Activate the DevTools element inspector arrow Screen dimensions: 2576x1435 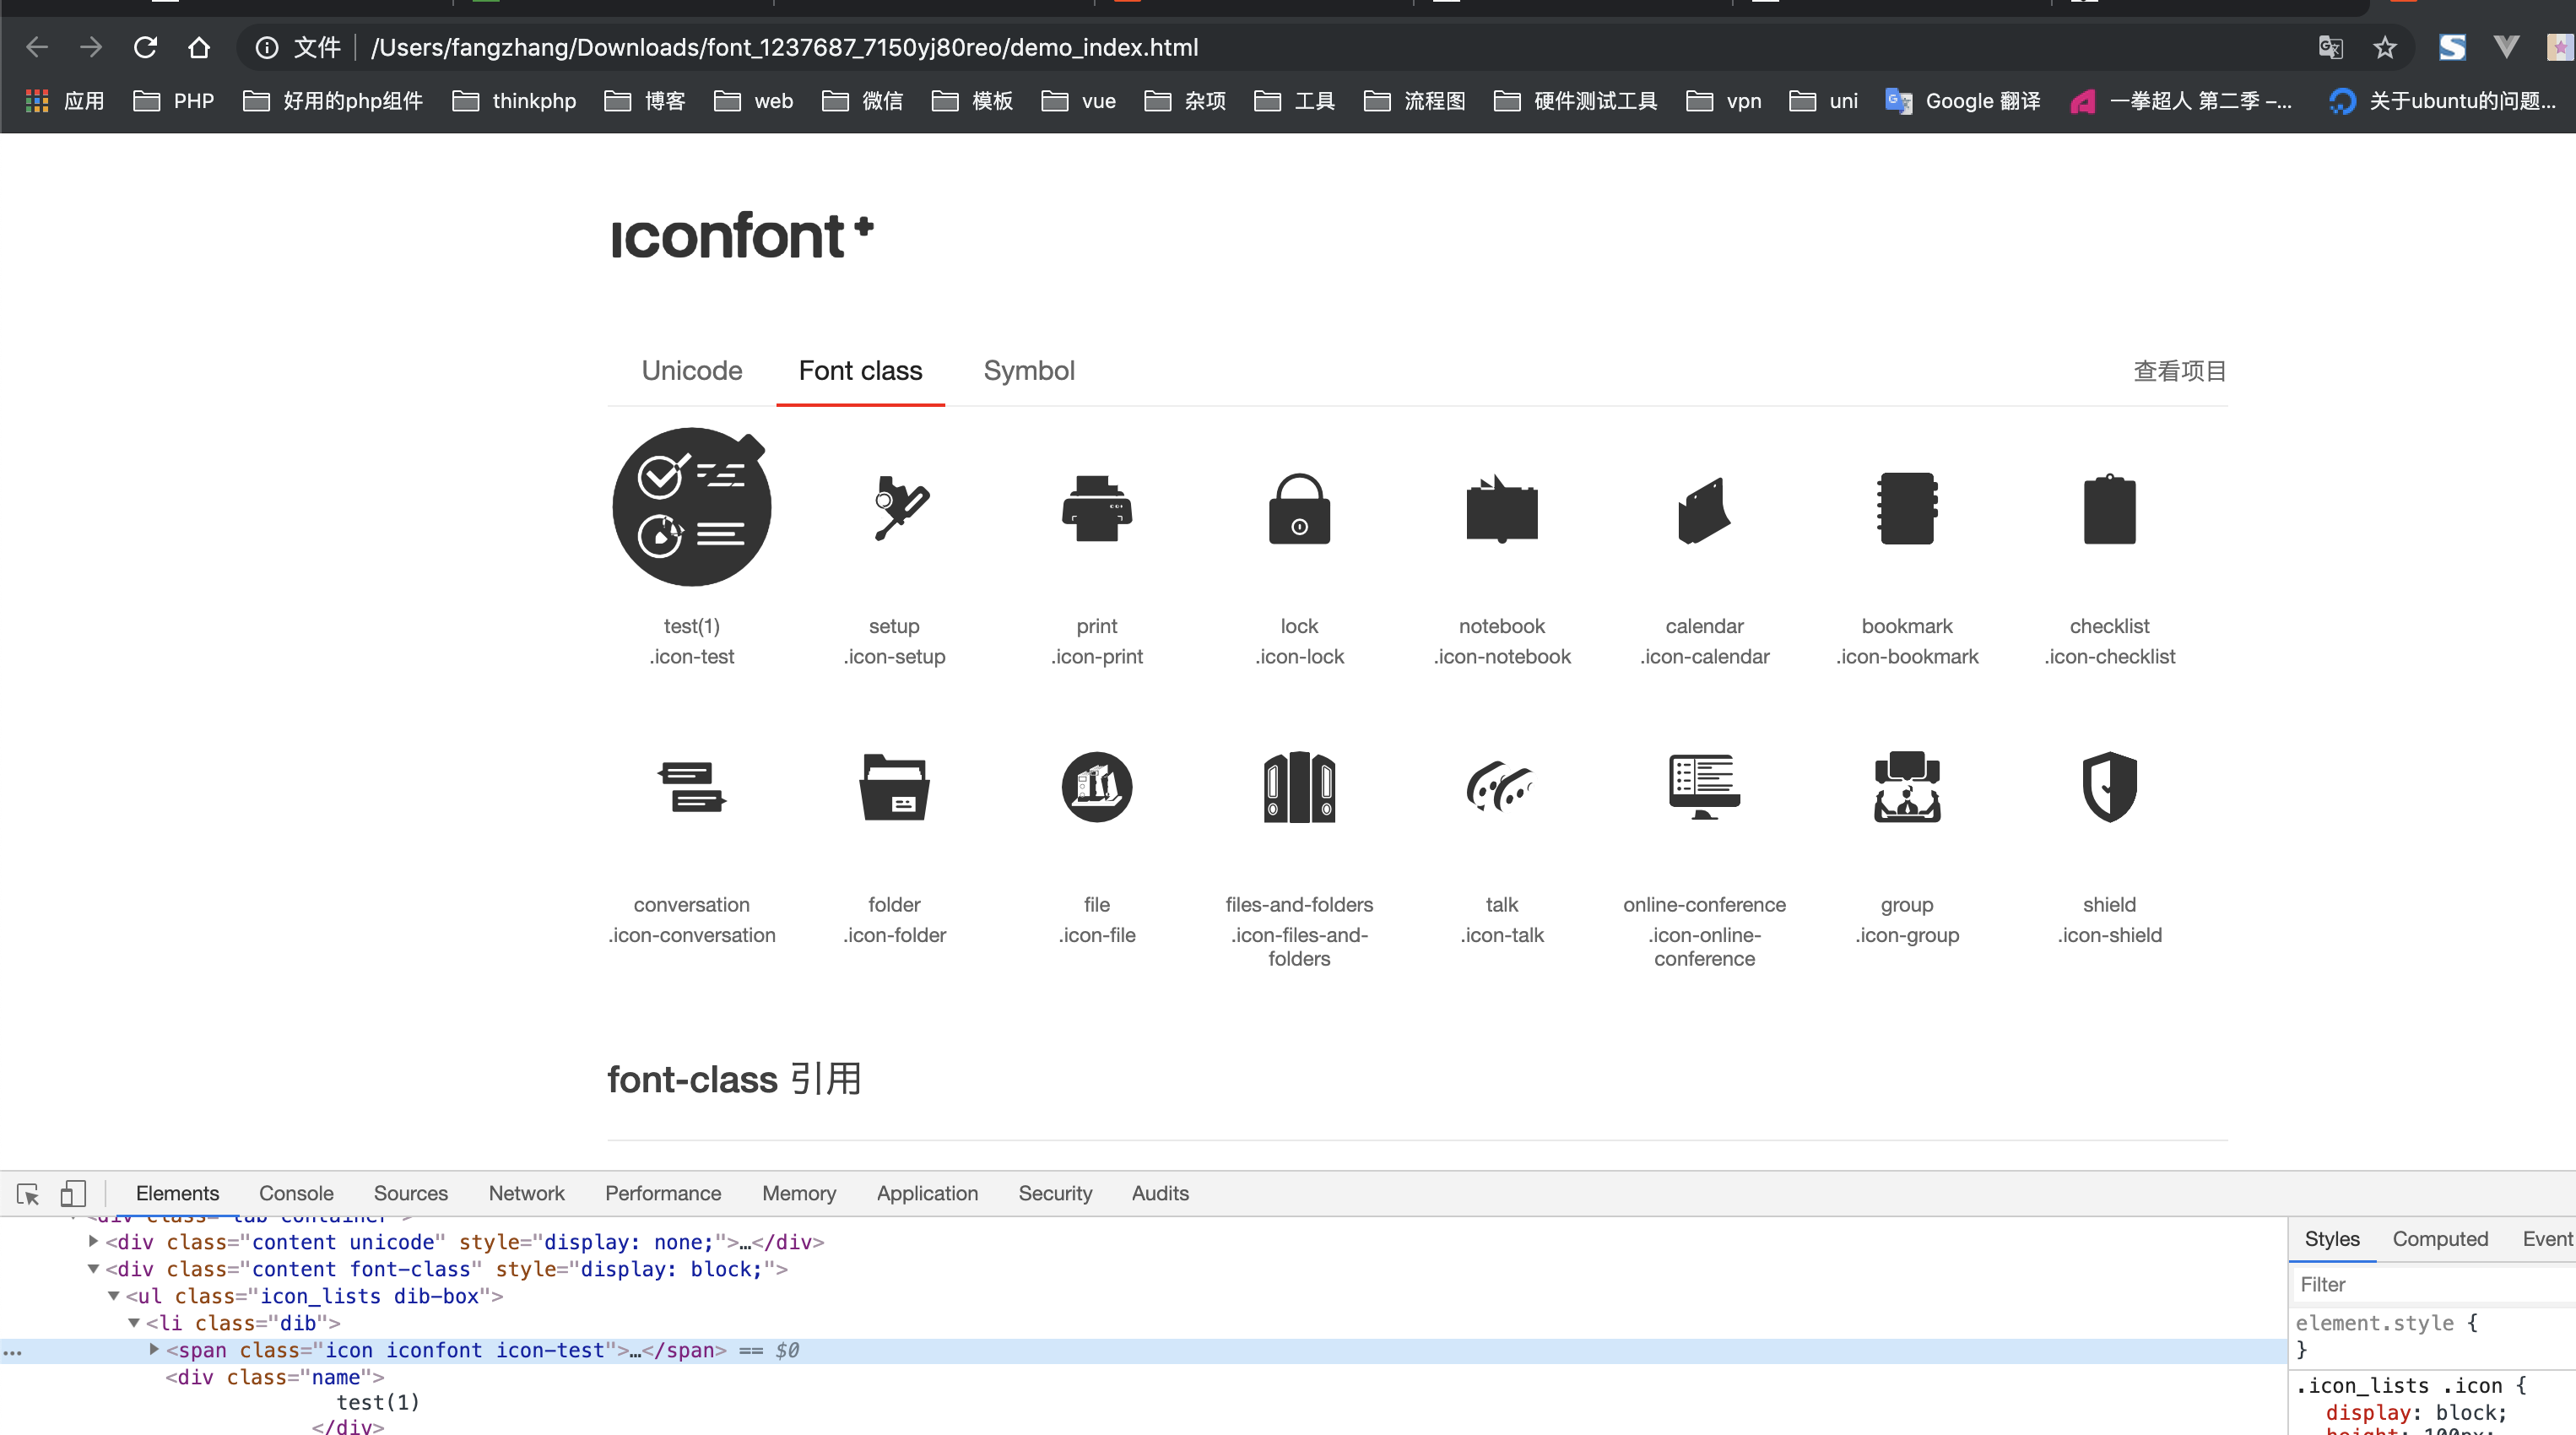click(x=28, y=1193)
